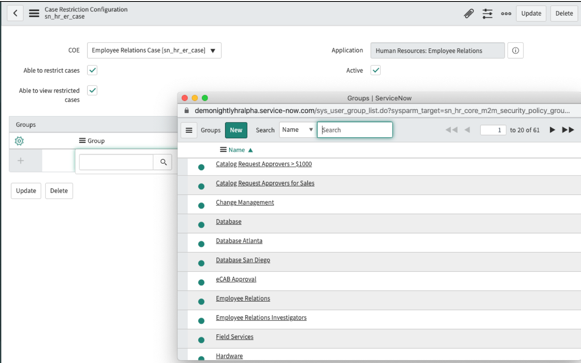581x363 pixels.
Task: Select Employee Relations Investigators group
Action: pos(261,318)
